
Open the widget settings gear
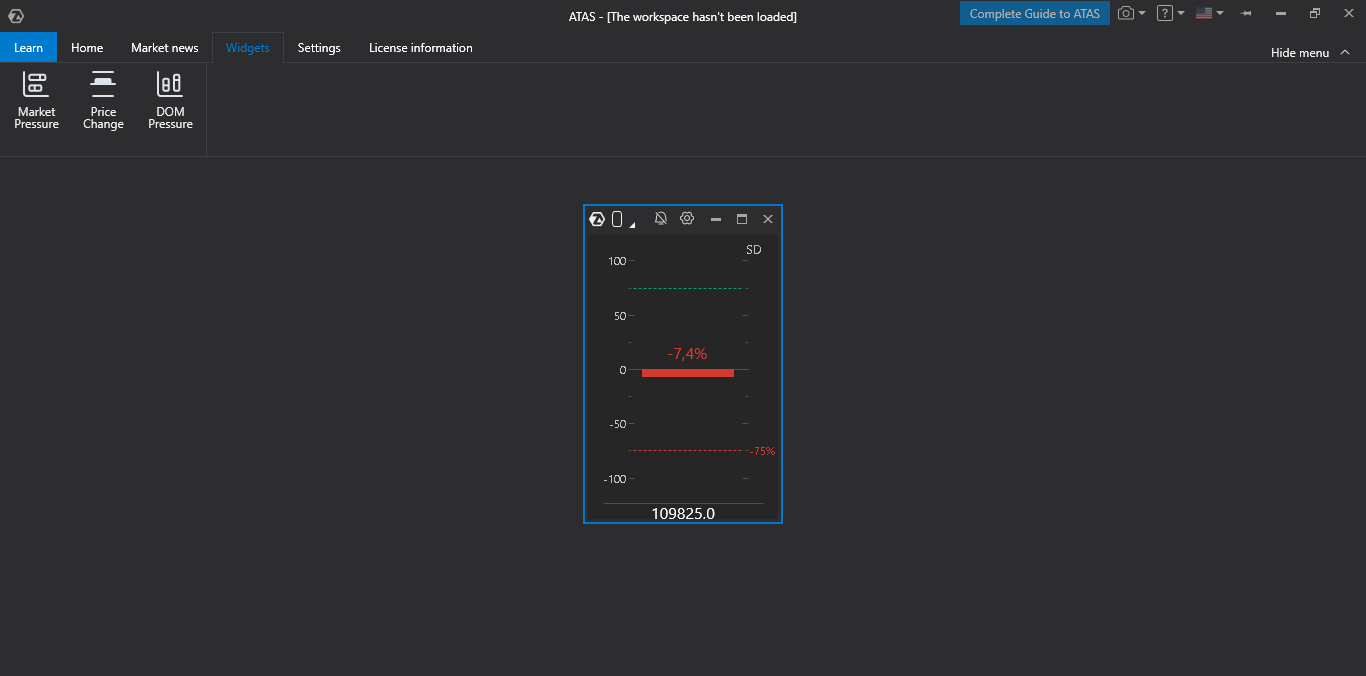(687, 218)
